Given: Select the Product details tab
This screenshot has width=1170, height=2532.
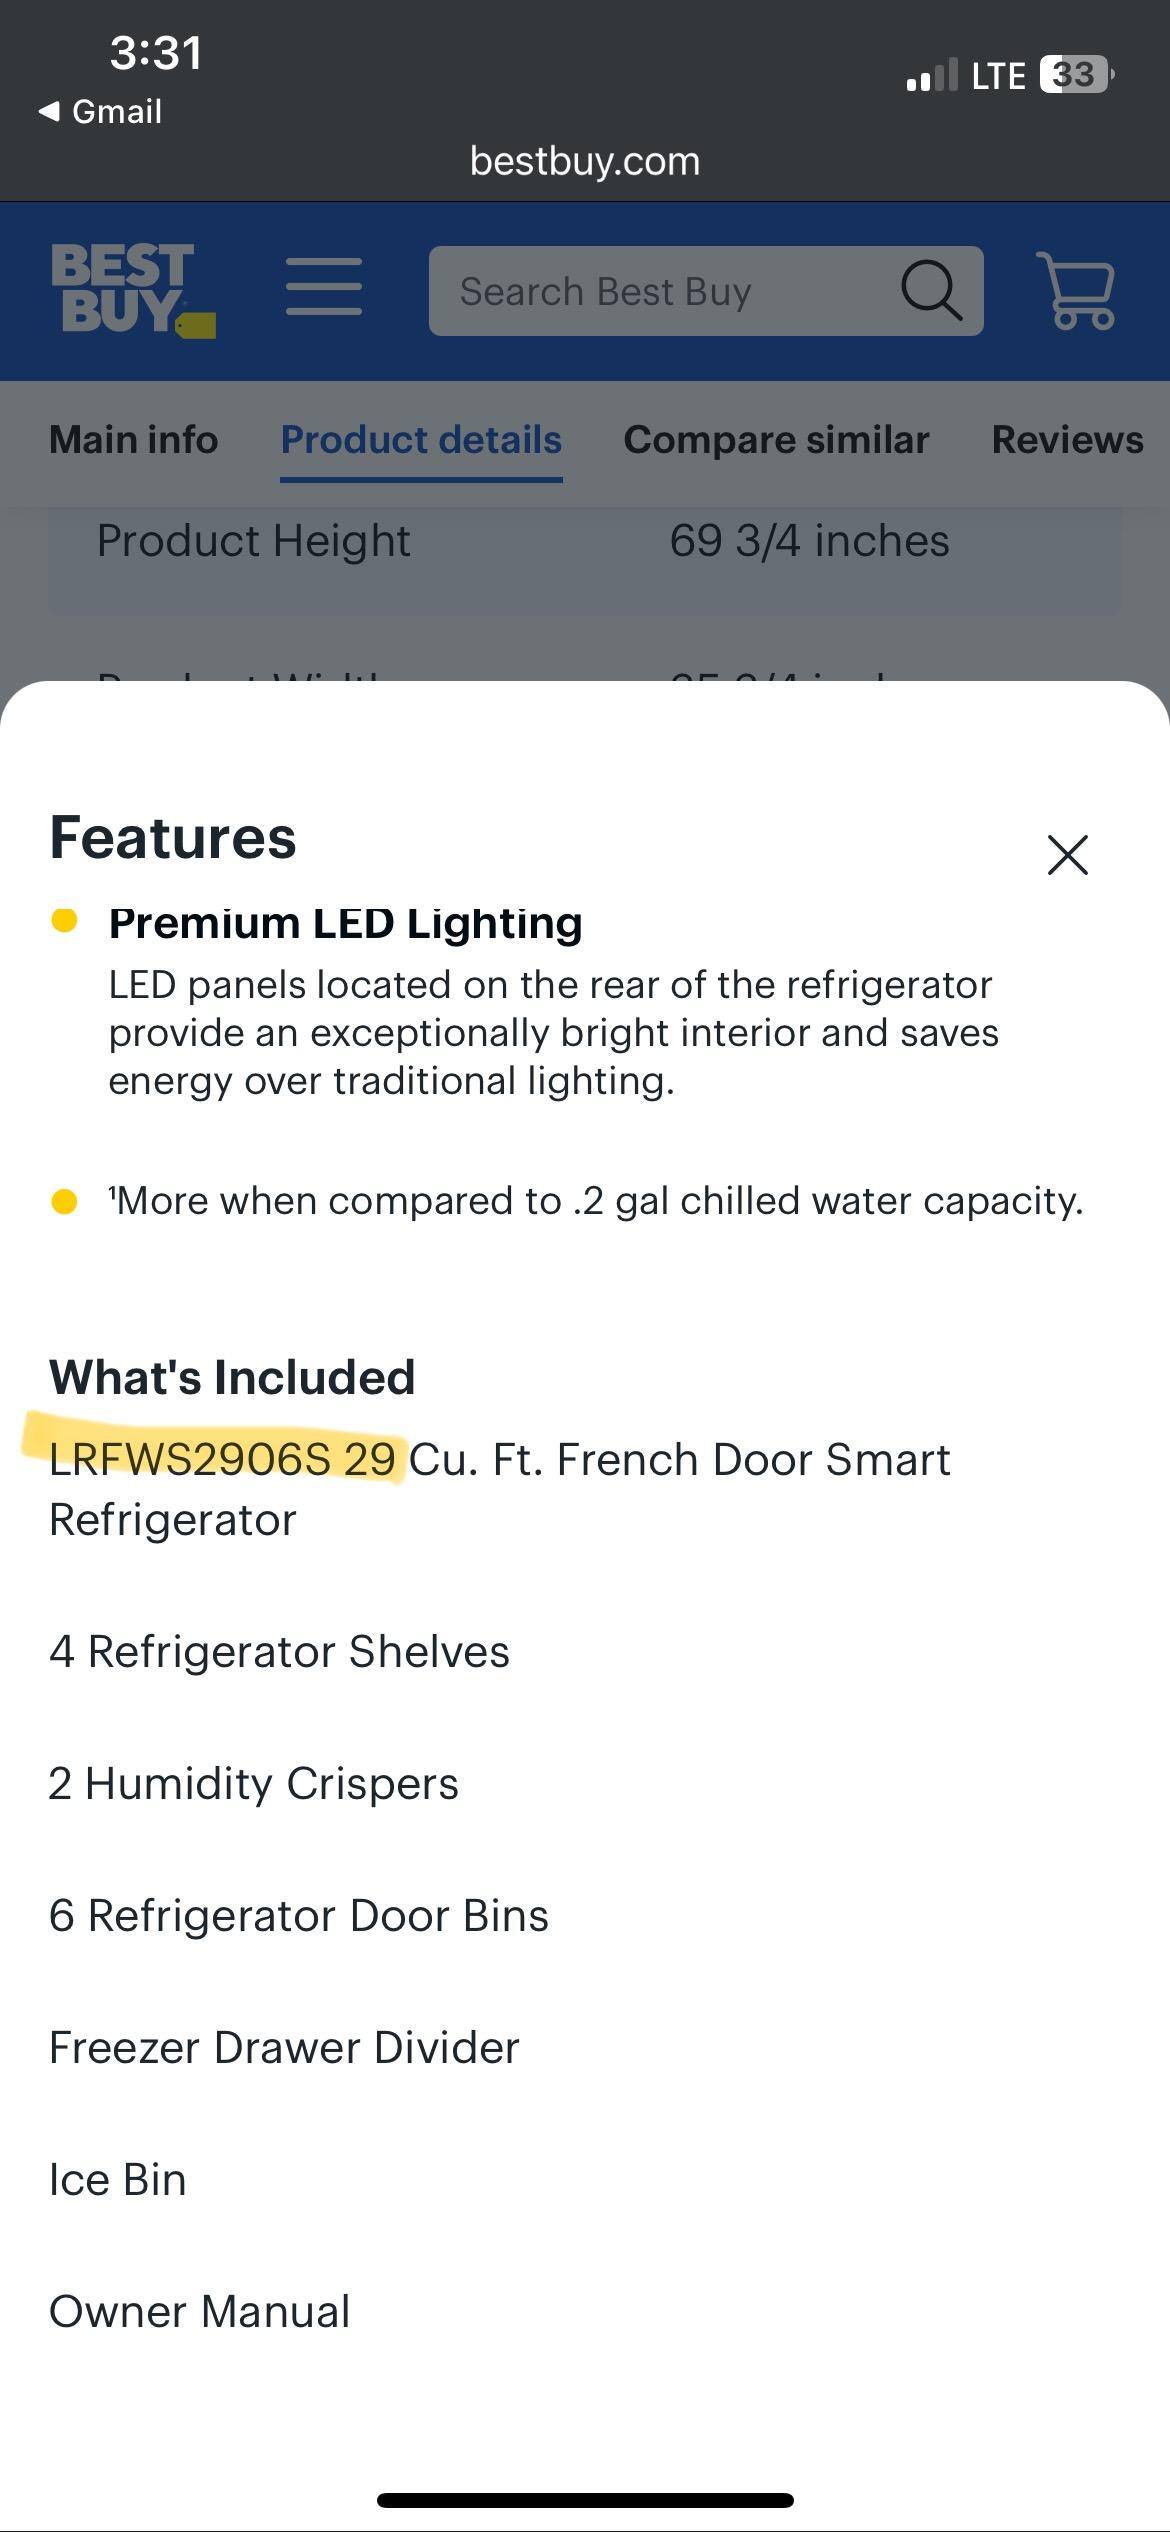Looking at the screenshot, I should click(421, 440).
